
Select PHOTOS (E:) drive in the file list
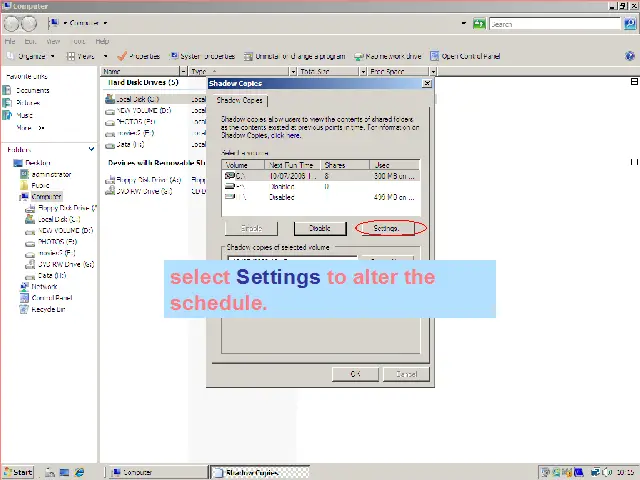click(x=131, y=122)
